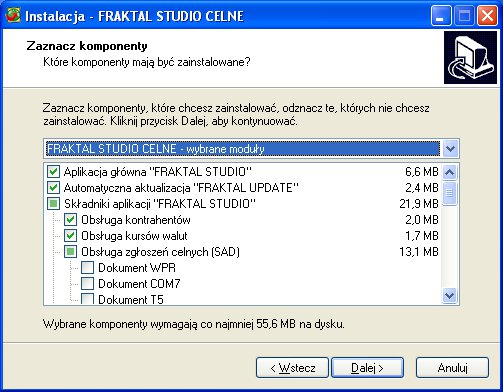This screenshot has height=392, width=503.
Task: Enable Dokument T5 component
Action: pos(87,298)
